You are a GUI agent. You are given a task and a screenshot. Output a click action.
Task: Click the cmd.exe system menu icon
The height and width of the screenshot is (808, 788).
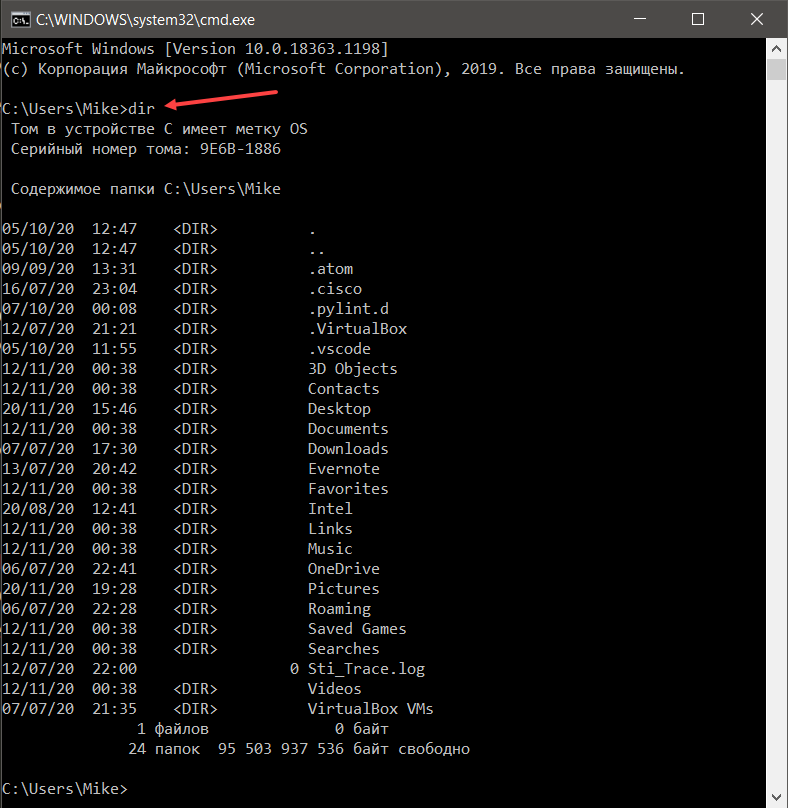21,20
